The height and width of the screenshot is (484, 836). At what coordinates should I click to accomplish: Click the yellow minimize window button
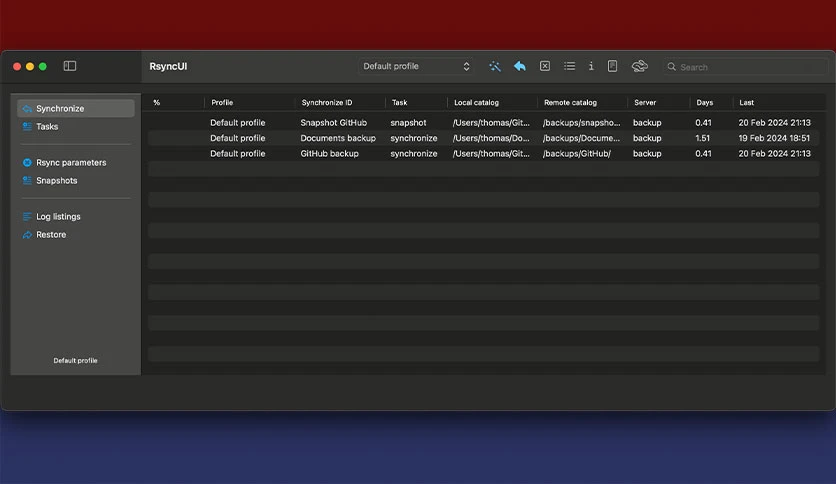click(x=30, y=66)
